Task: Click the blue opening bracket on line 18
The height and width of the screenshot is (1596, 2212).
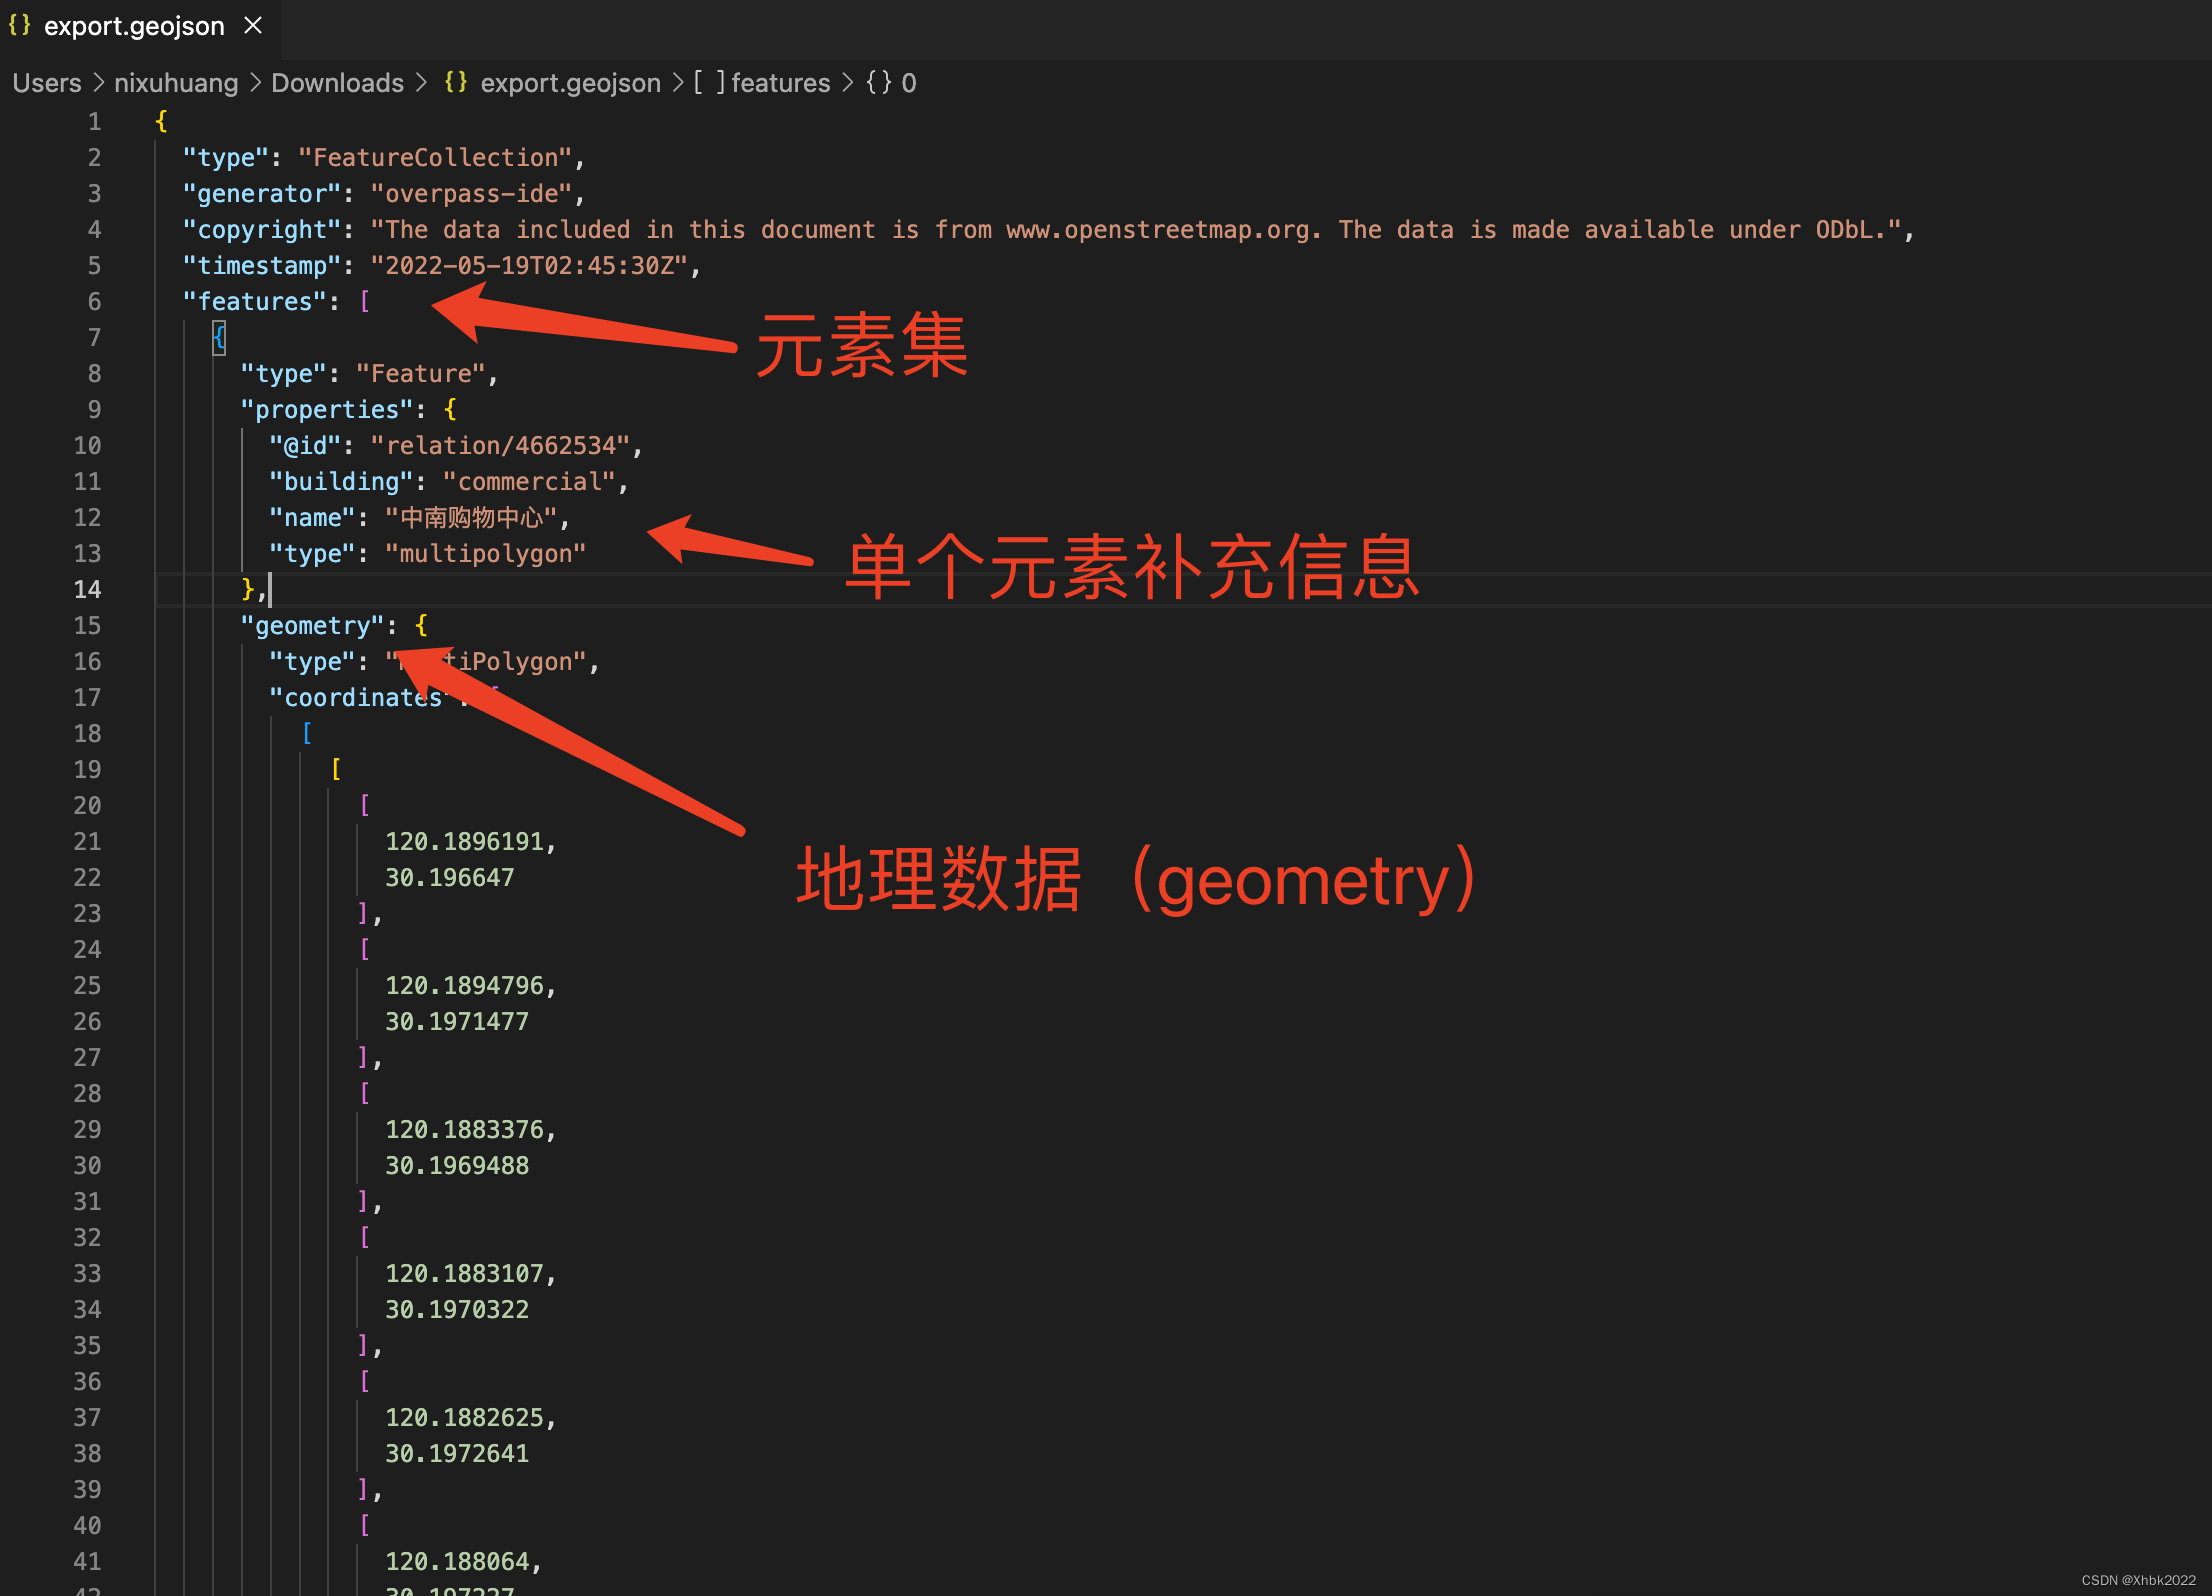Action: tap(307, 734)
